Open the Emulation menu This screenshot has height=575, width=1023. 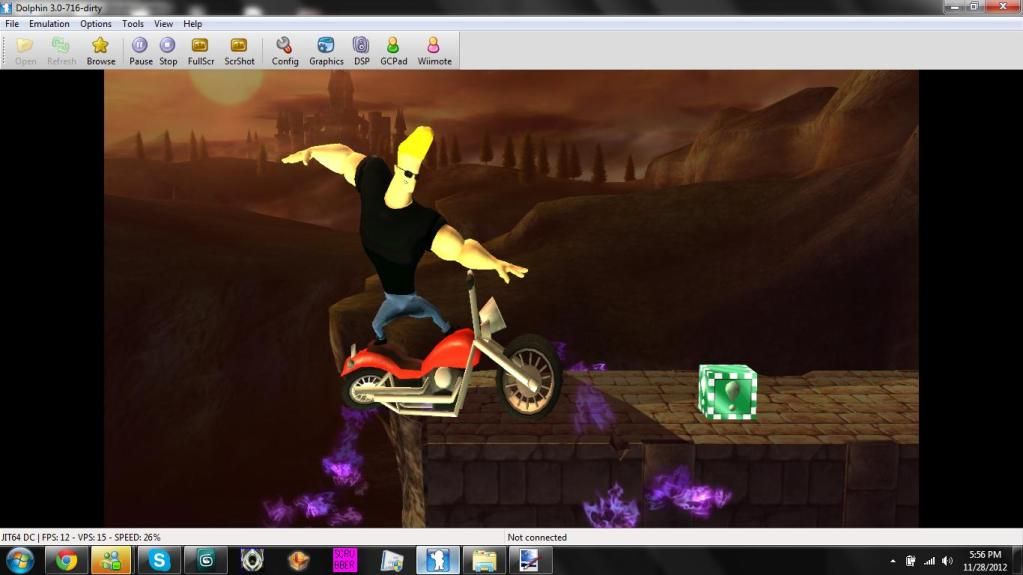49,23
